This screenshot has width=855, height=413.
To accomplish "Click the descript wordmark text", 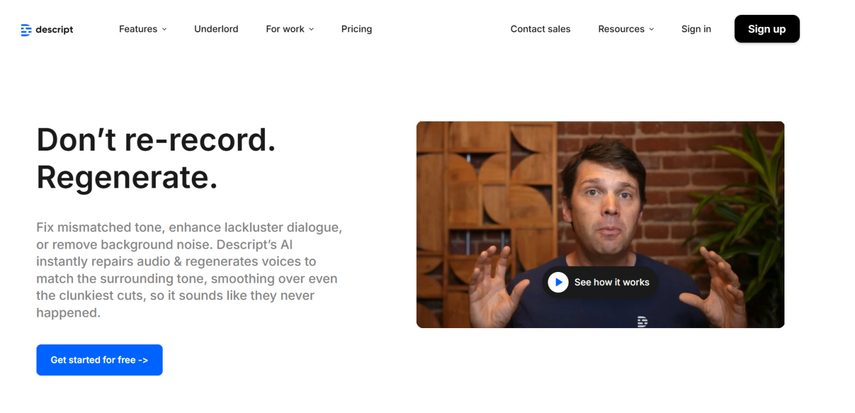I will click(x=55, y=30).
